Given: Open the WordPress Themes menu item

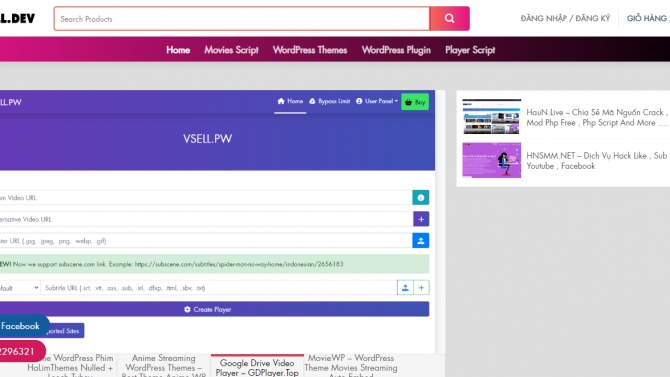Looking at the screenshot, I should coord(310,50).
